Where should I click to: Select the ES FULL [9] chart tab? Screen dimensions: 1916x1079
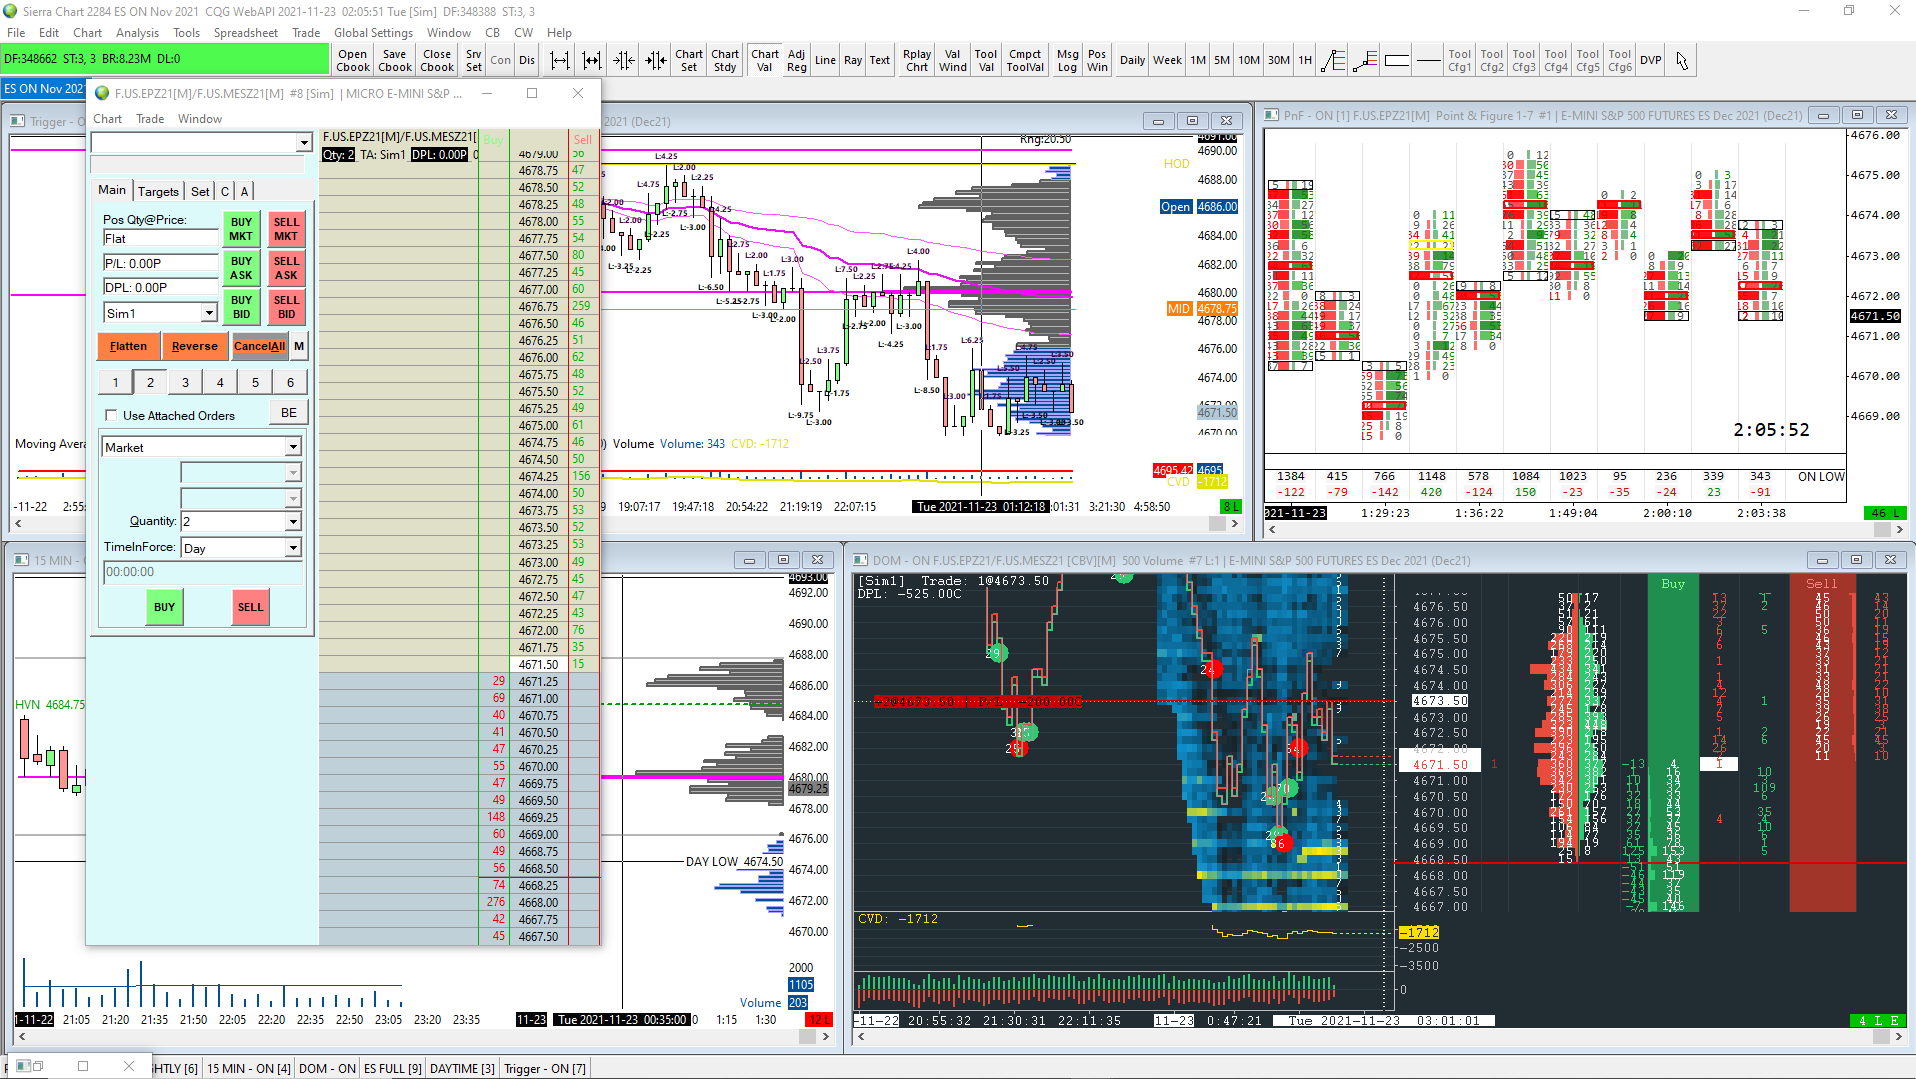(393, 1069)
